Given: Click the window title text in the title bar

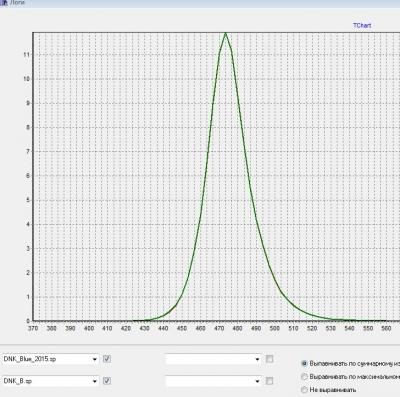Looking at the screenshot, I should [17, 2].
